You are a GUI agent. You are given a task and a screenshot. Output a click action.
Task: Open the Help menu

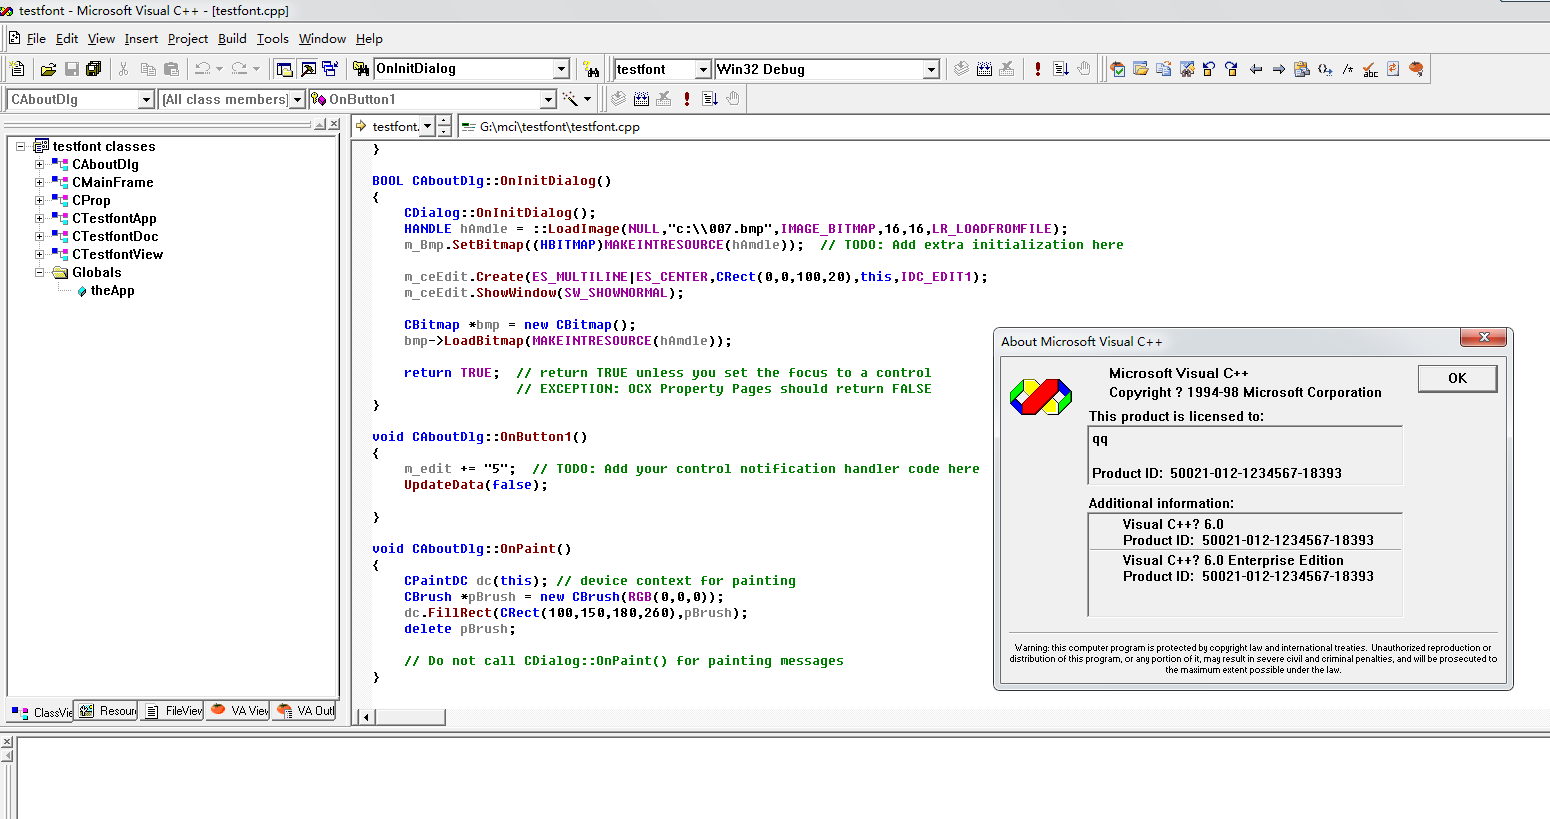(369, 39)
